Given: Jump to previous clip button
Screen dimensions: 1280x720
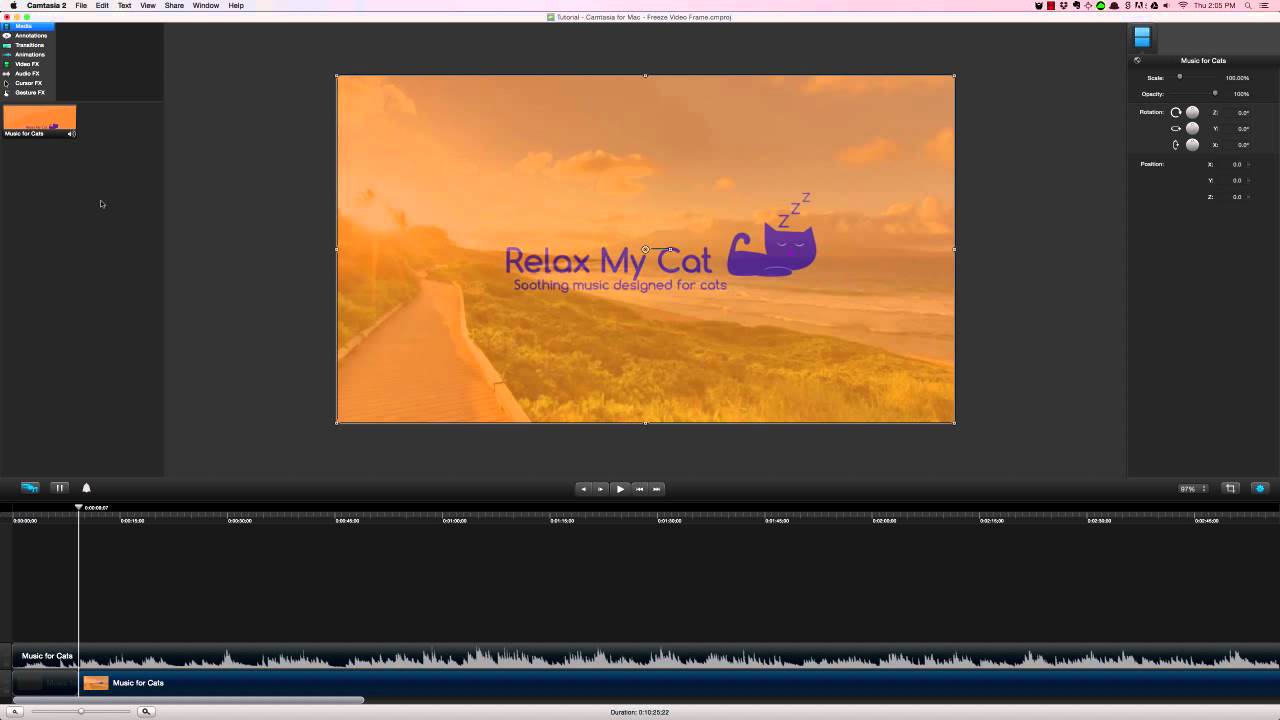Looking at the screenshot, I should (x=640, y=489).
